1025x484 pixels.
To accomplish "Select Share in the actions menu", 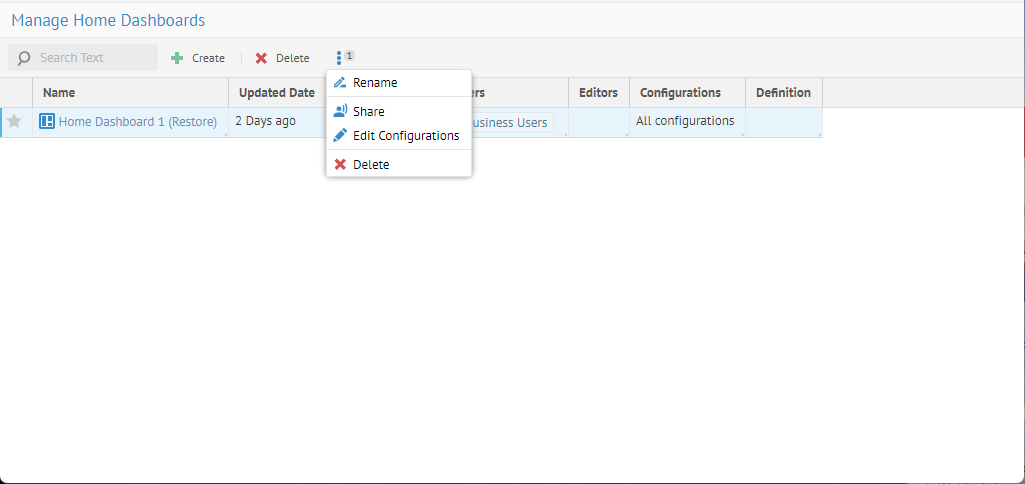I will pyautogui.click(x=369, y=111).
